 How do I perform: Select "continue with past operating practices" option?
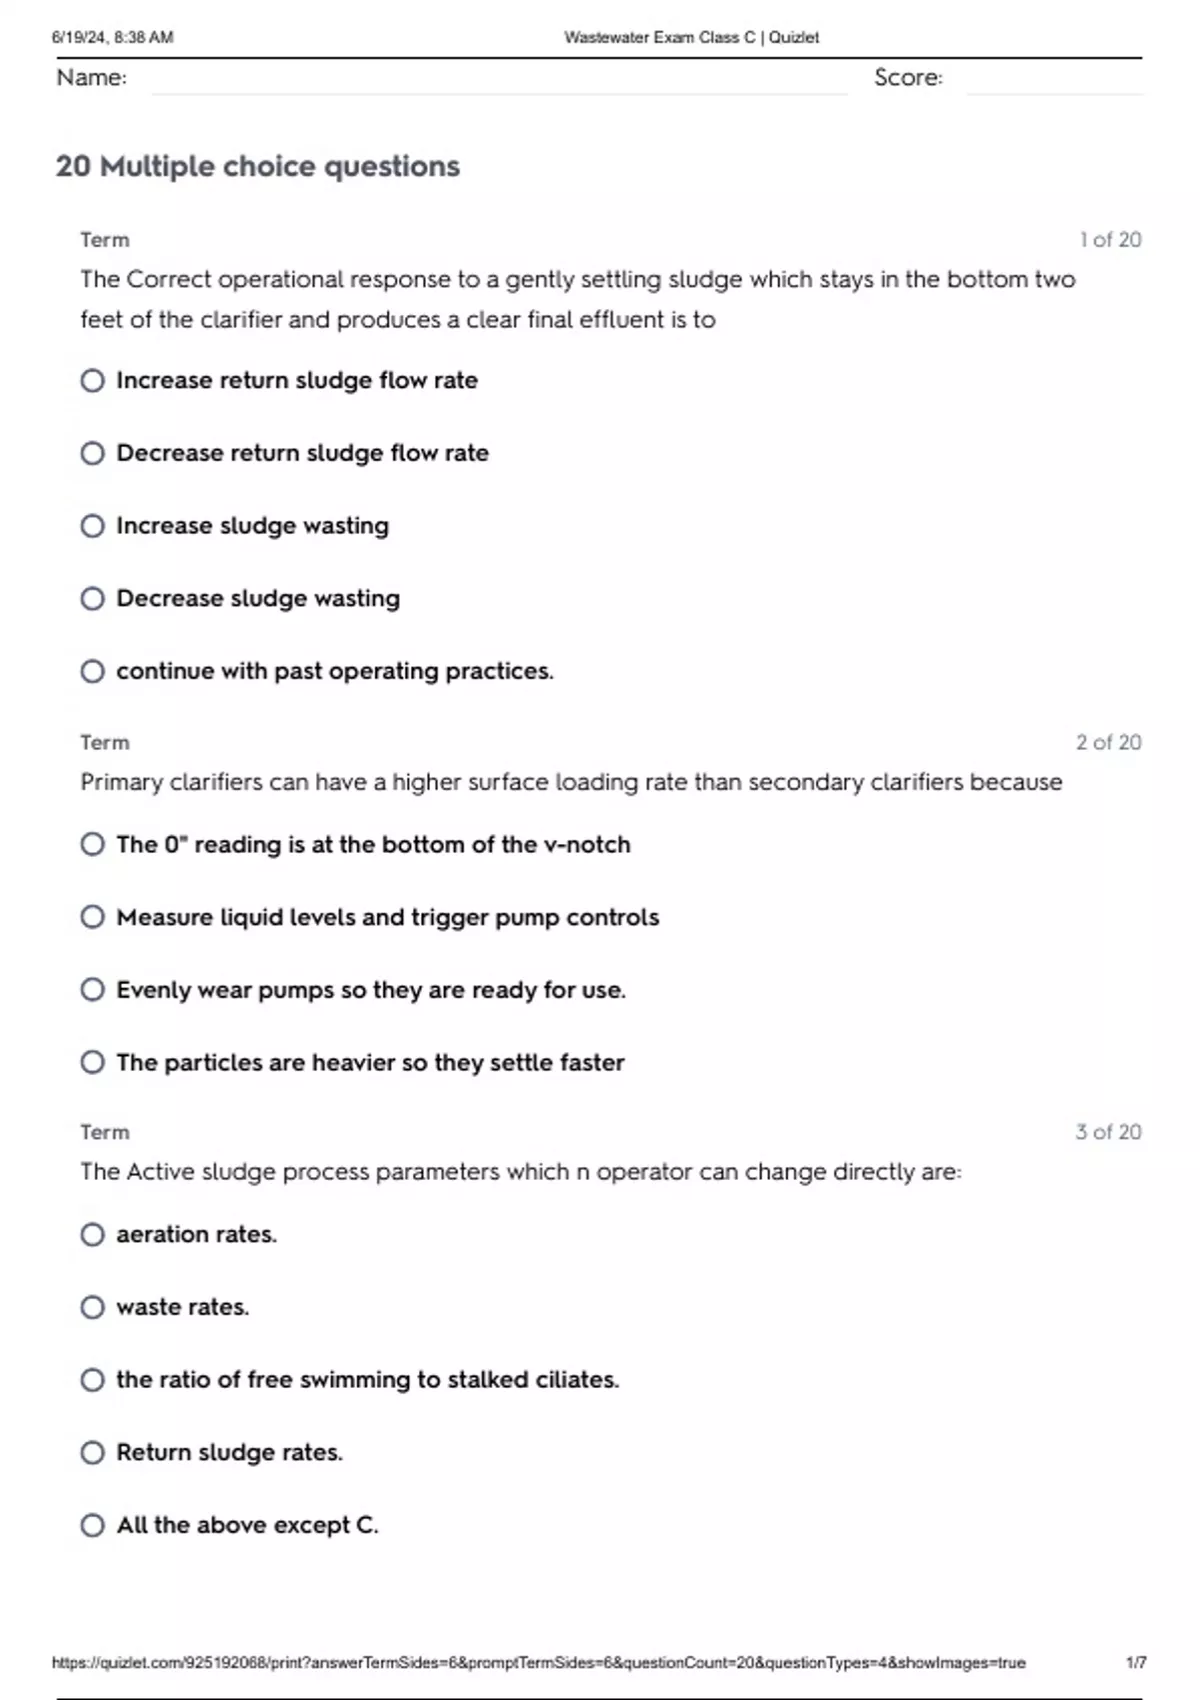93,671
